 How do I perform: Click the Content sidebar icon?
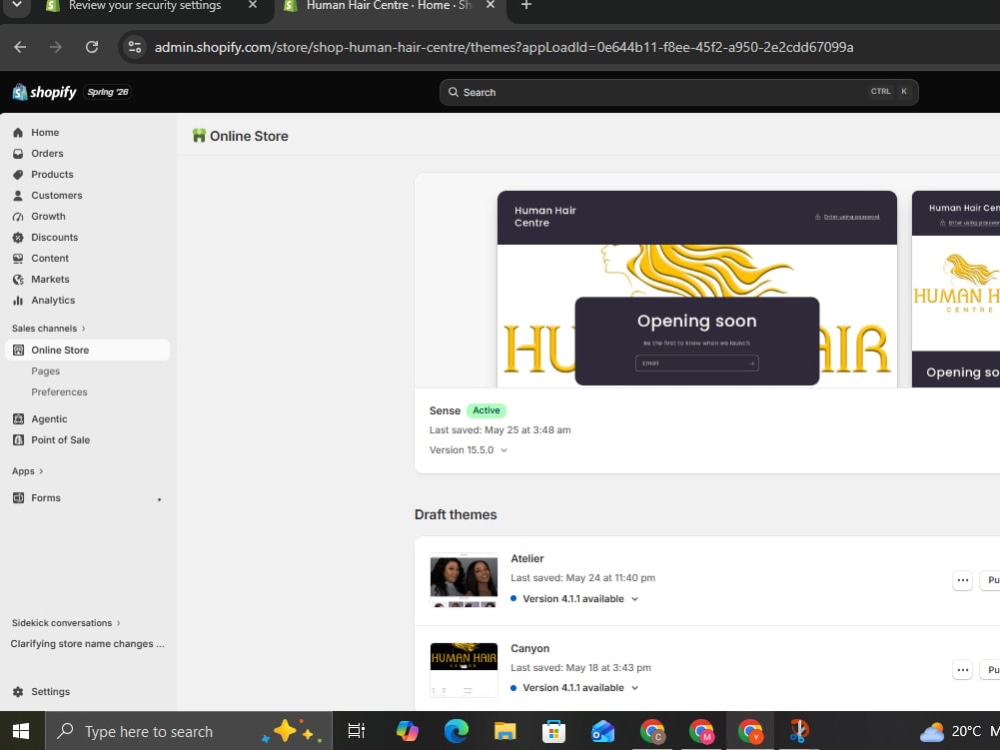click(x=18, y=258)
